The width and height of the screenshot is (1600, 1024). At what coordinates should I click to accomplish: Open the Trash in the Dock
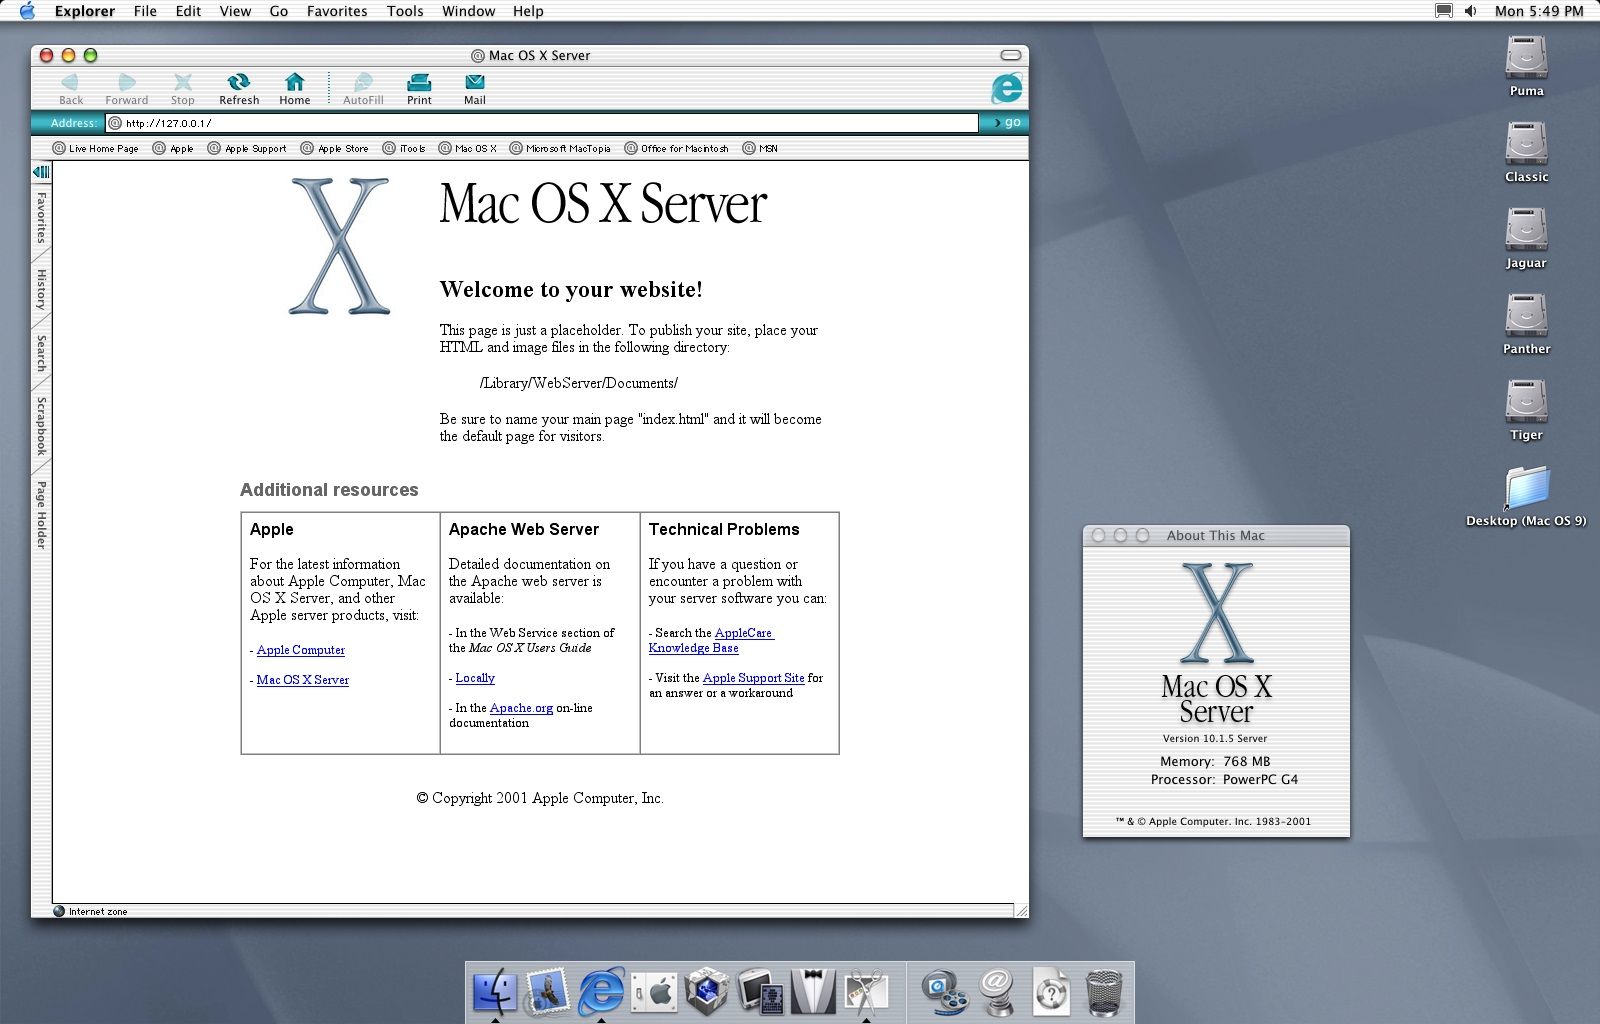tap(1104, 992)
